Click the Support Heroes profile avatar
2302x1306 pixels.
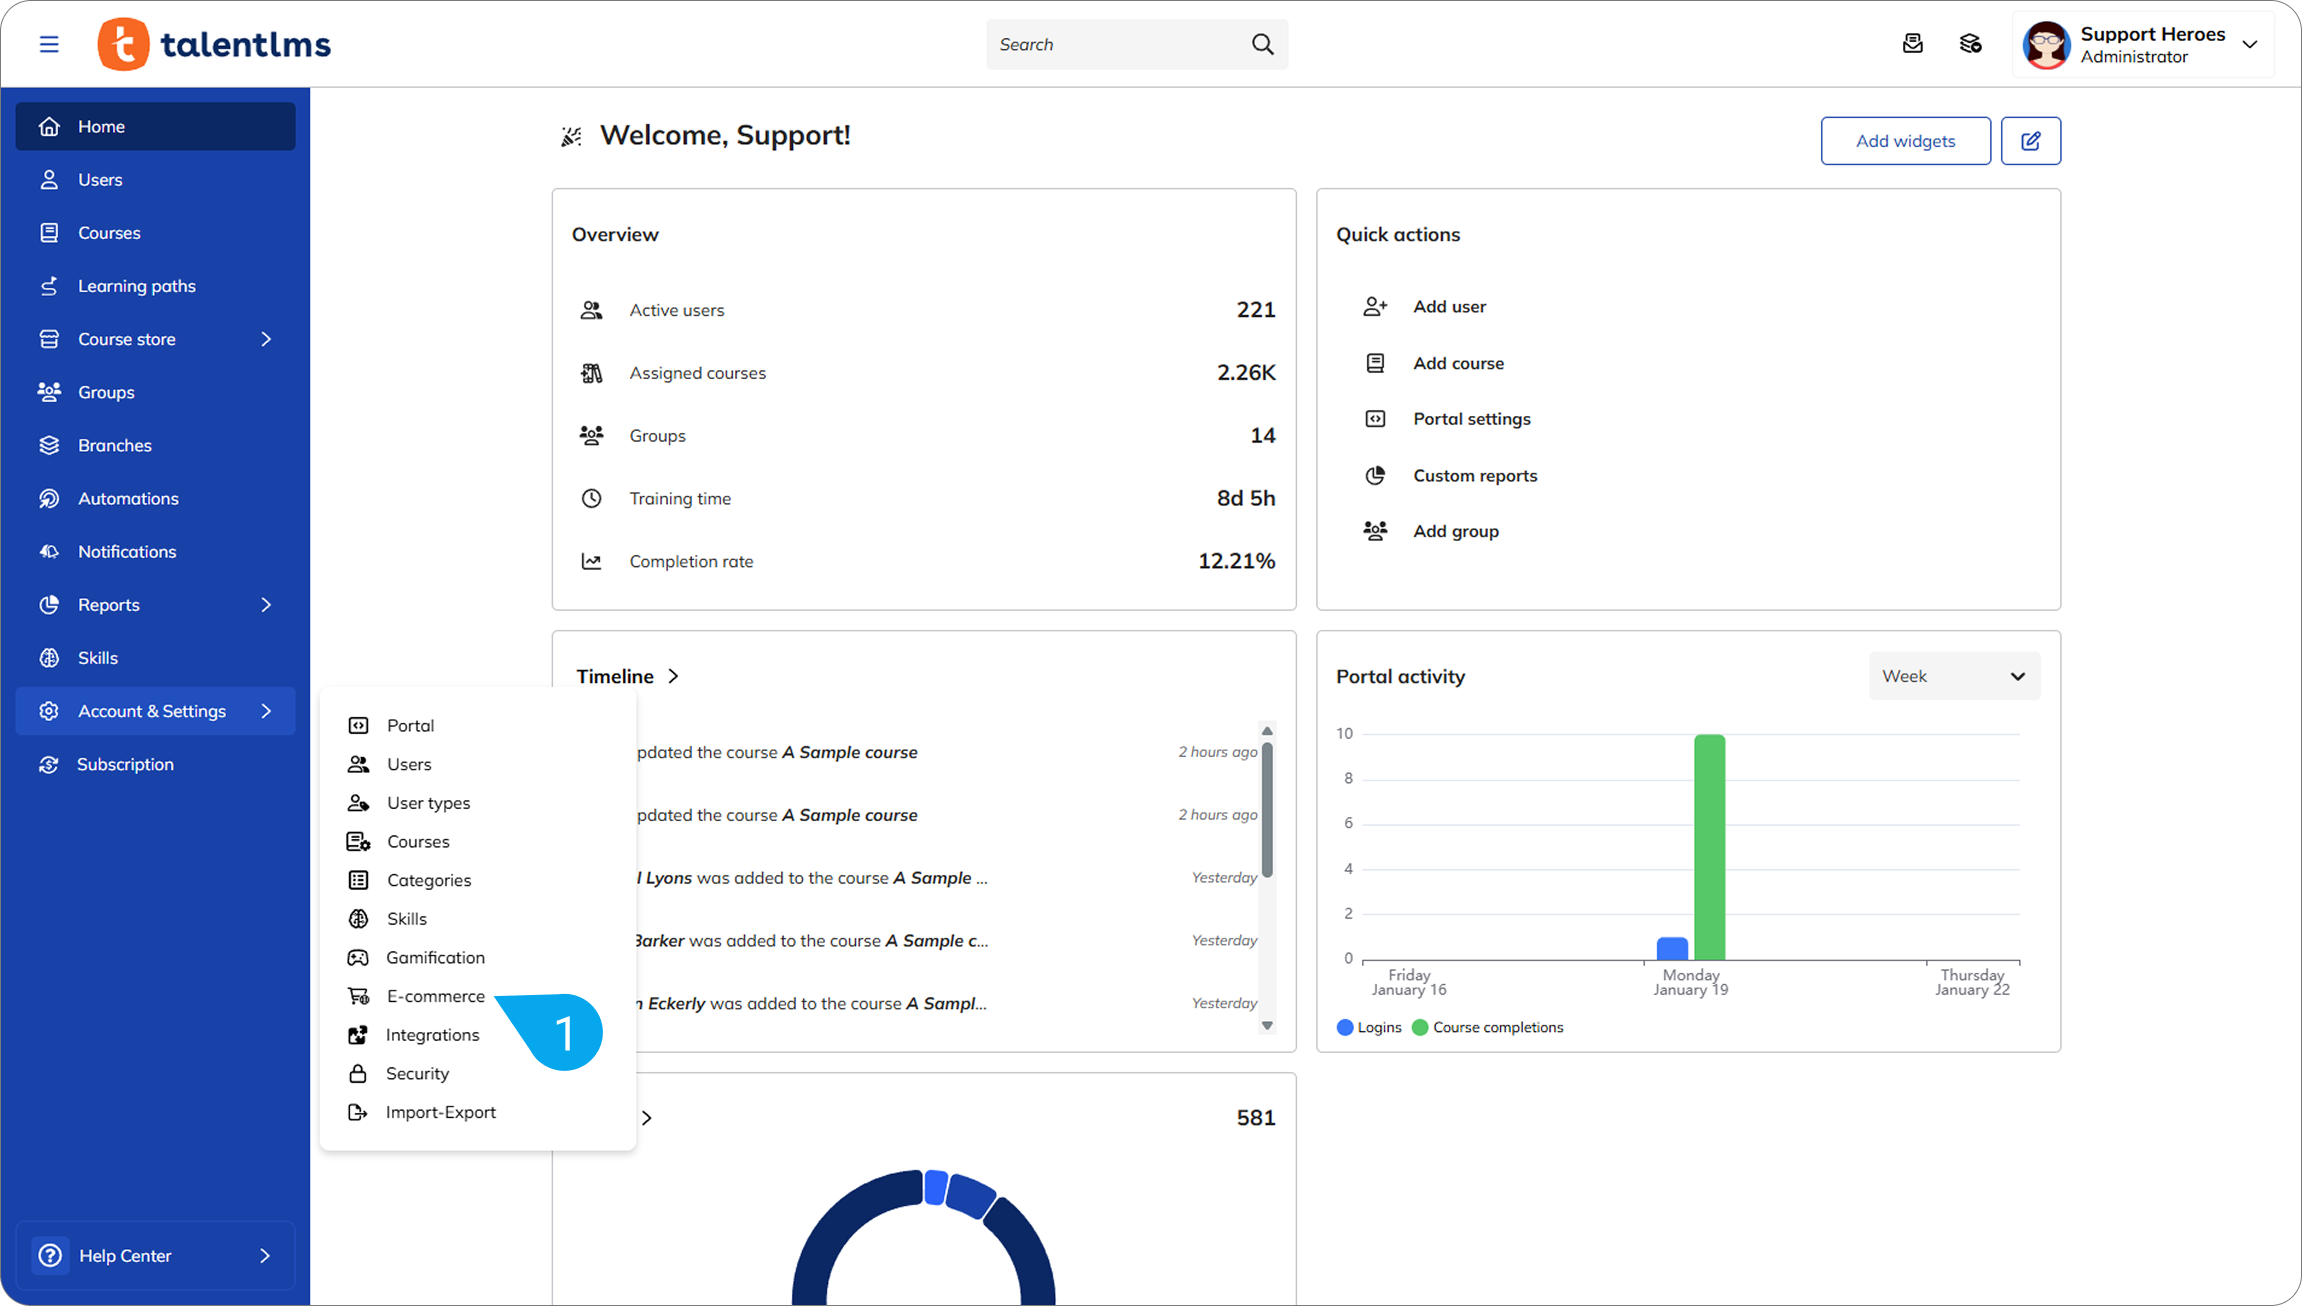(2046, 45)
